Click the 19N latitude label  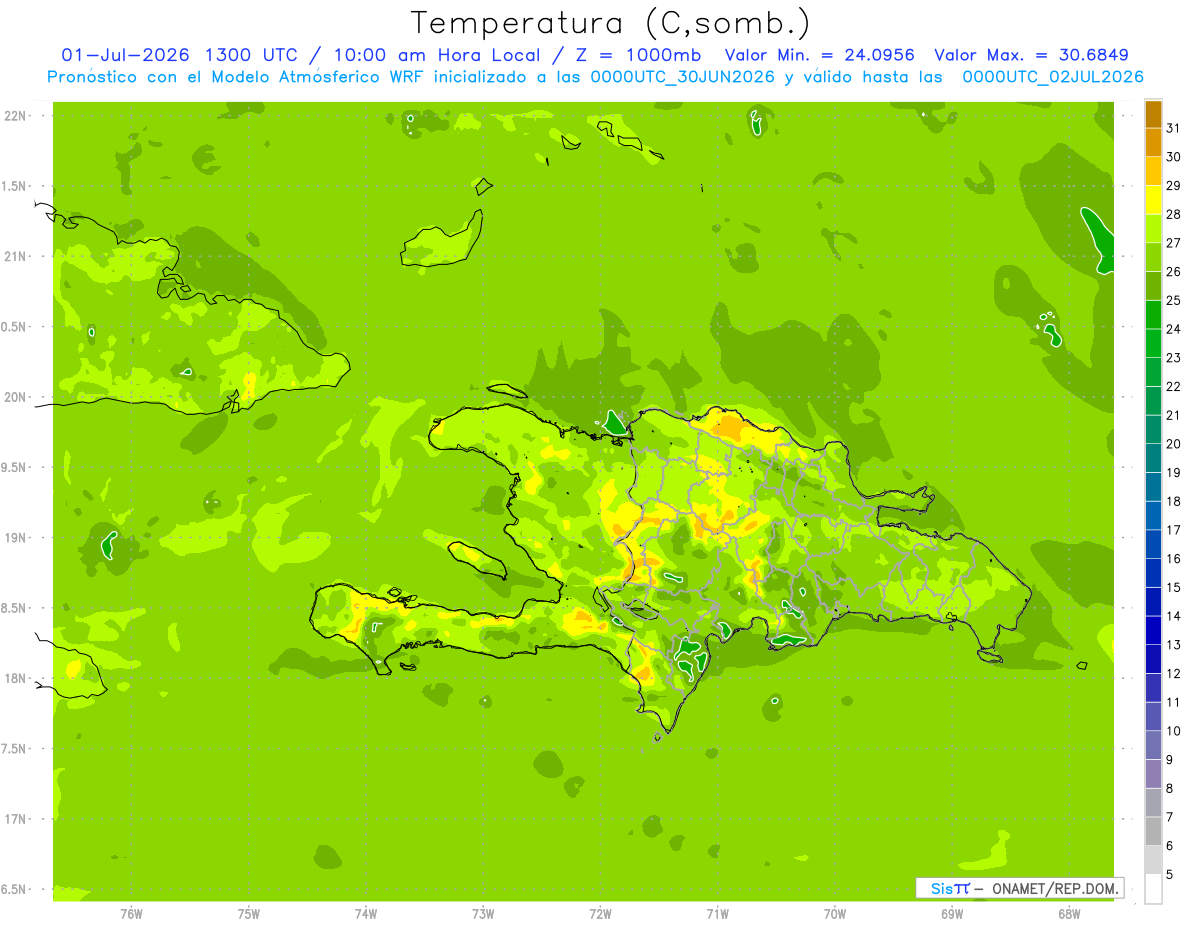(15, 538)
